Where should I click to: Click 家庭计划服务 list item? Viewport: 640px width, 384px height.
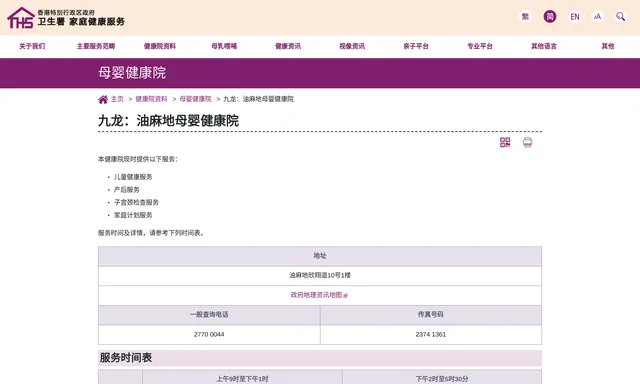click(133, 215)
